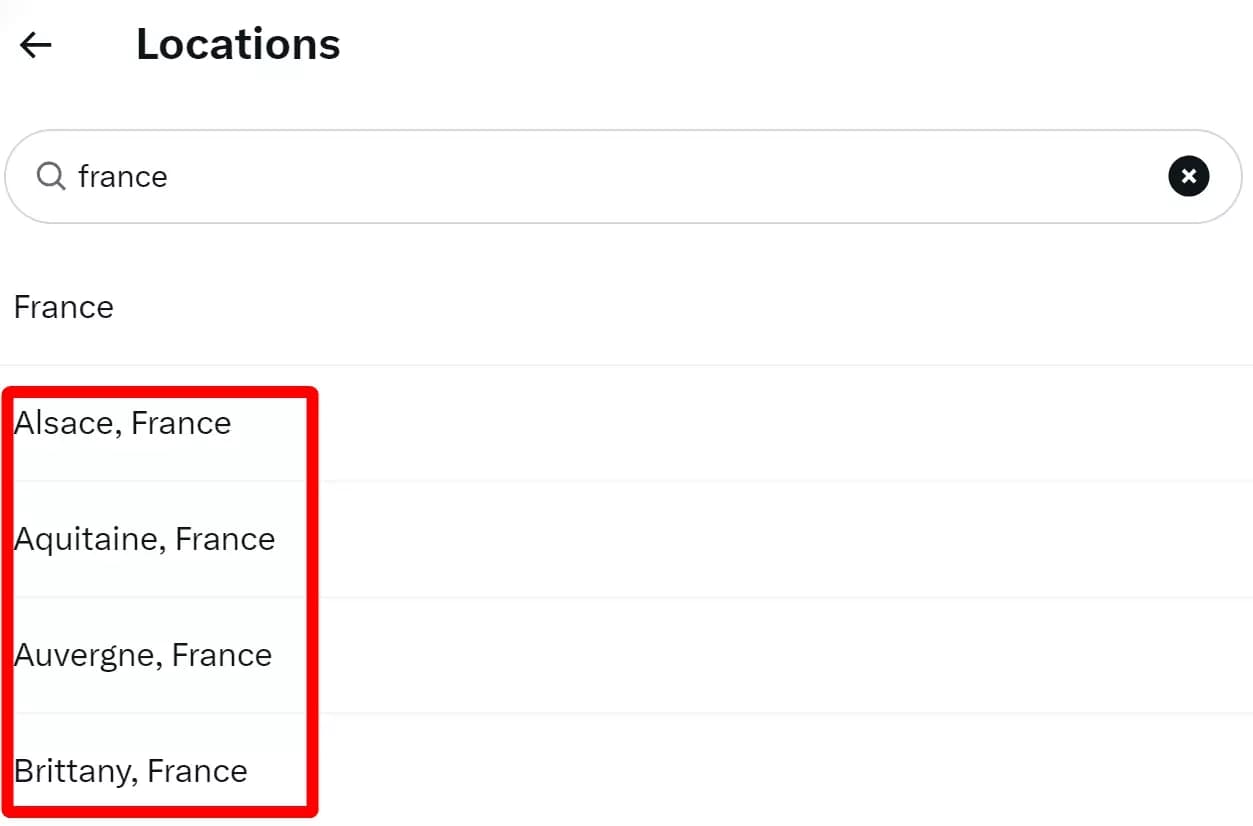Click inside the france search field
This screenshot has width=1253, height=826.
pos(400,176)
